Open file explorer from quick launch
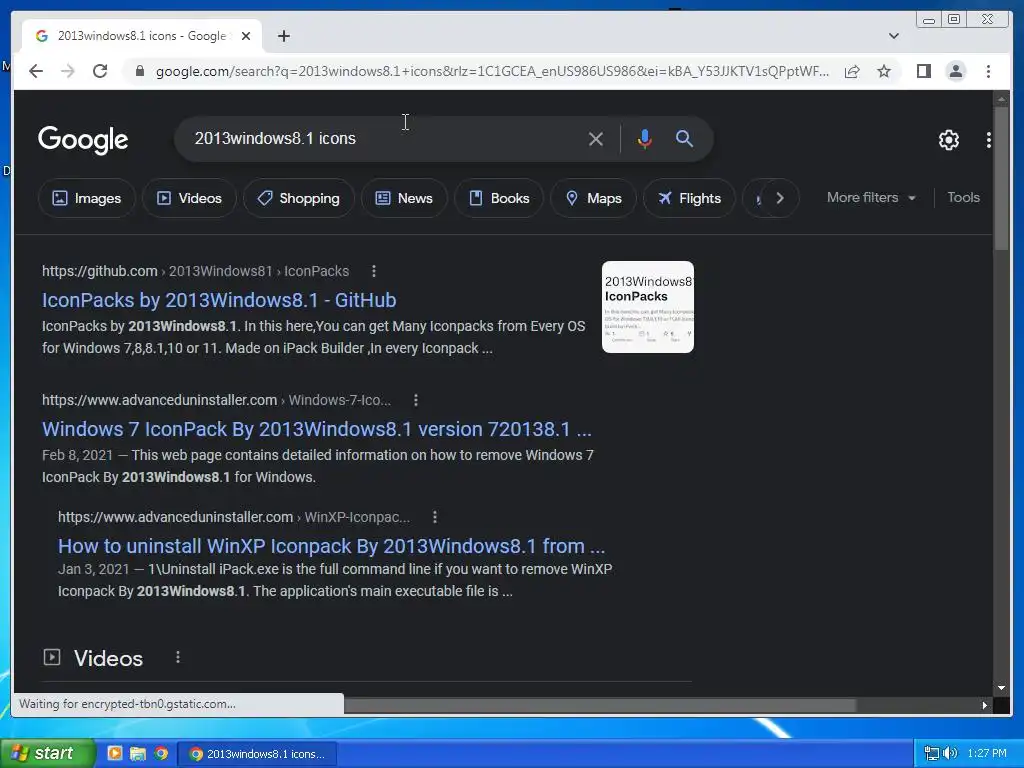1024x768 pixels. (138, 754)
